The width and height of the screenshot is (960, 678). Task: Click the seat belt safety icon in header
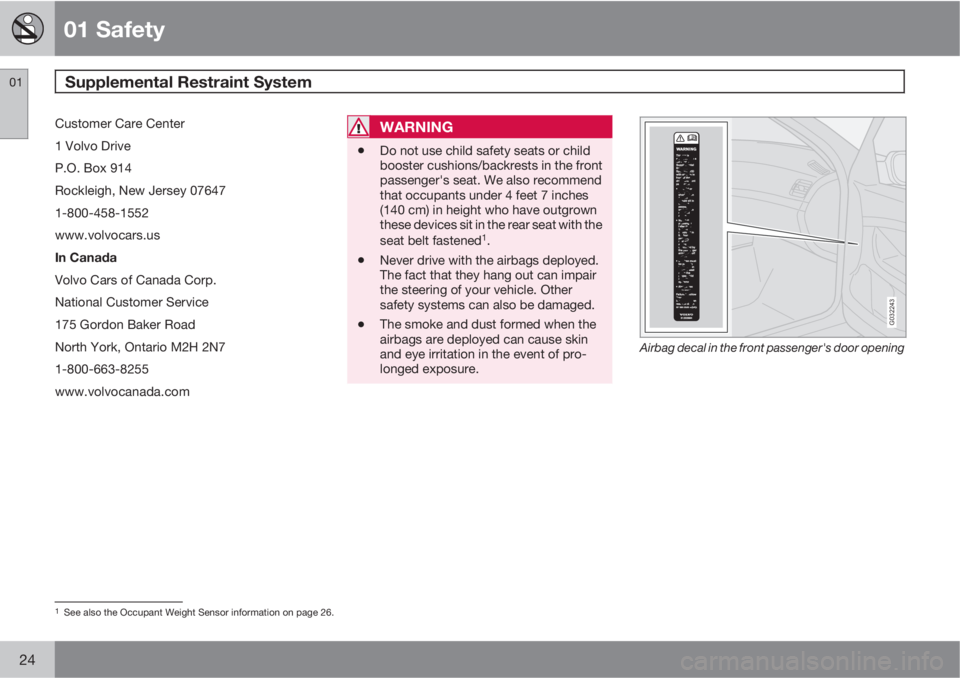(x=28, y=28)
